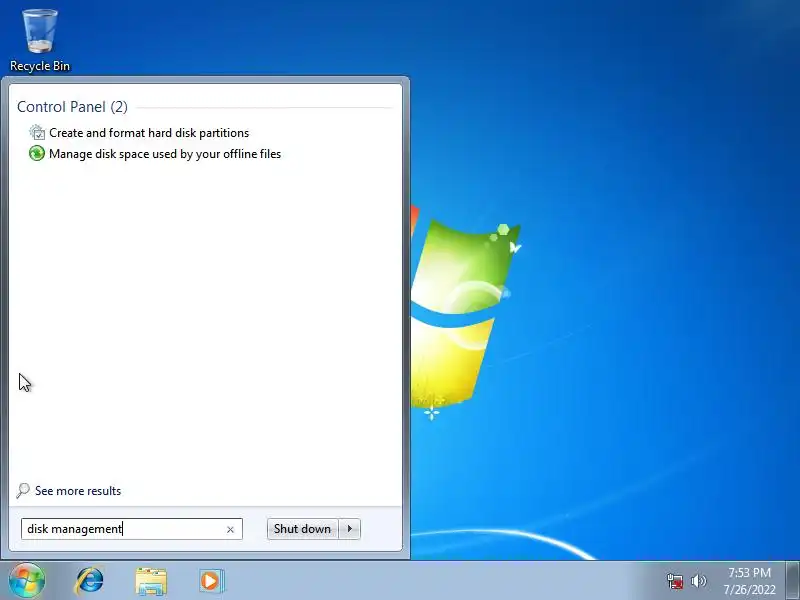Click the network status tray icon
The width and height of the screenshot is (800, 600).
tap(674, 581)
